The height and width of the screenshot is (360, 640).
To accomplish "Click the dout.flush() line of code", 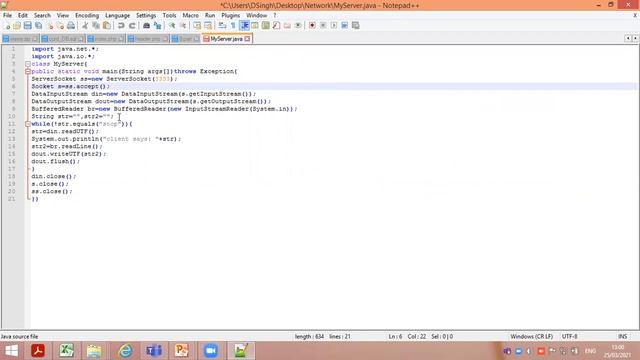I will [56, 161].
